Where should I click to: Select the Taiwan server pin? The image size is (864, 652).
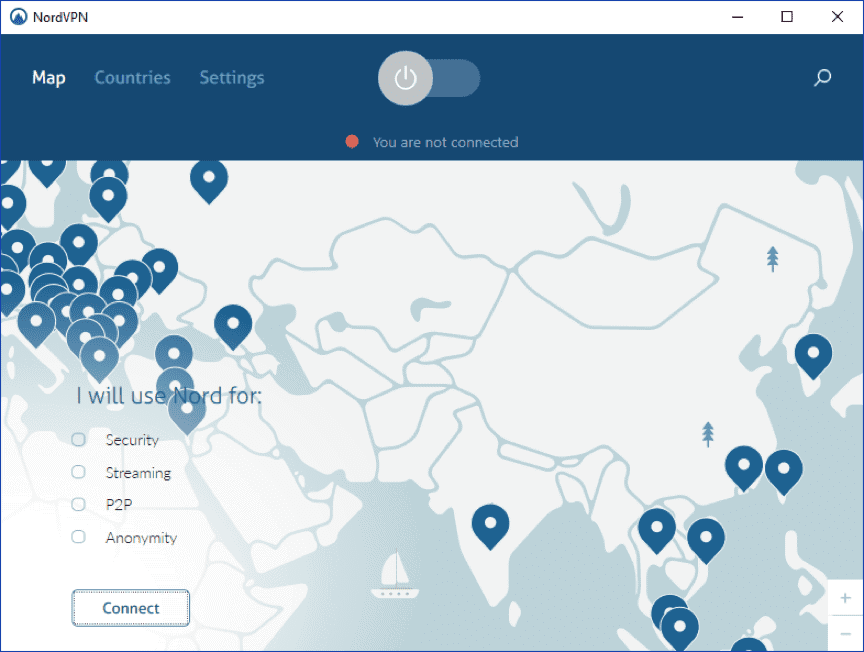click(784, 471)
